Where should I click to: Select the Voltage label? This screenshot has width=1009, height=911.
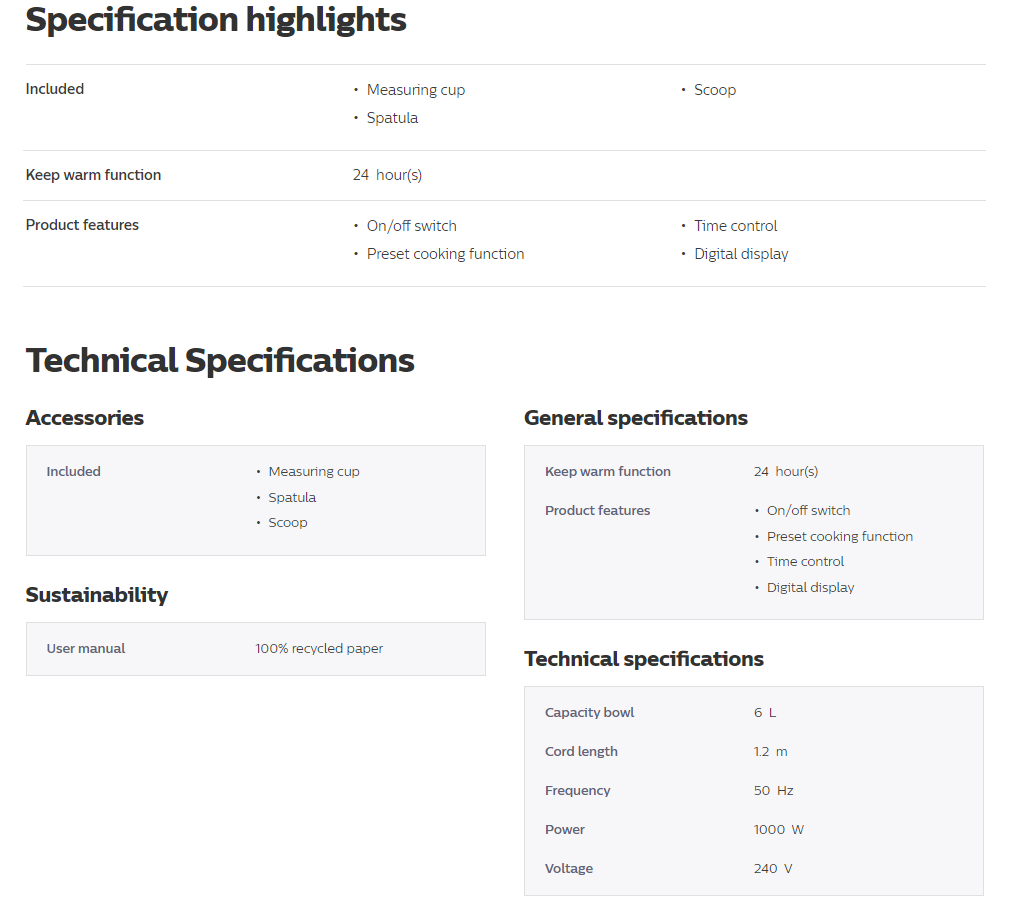(x=569, y=869)
